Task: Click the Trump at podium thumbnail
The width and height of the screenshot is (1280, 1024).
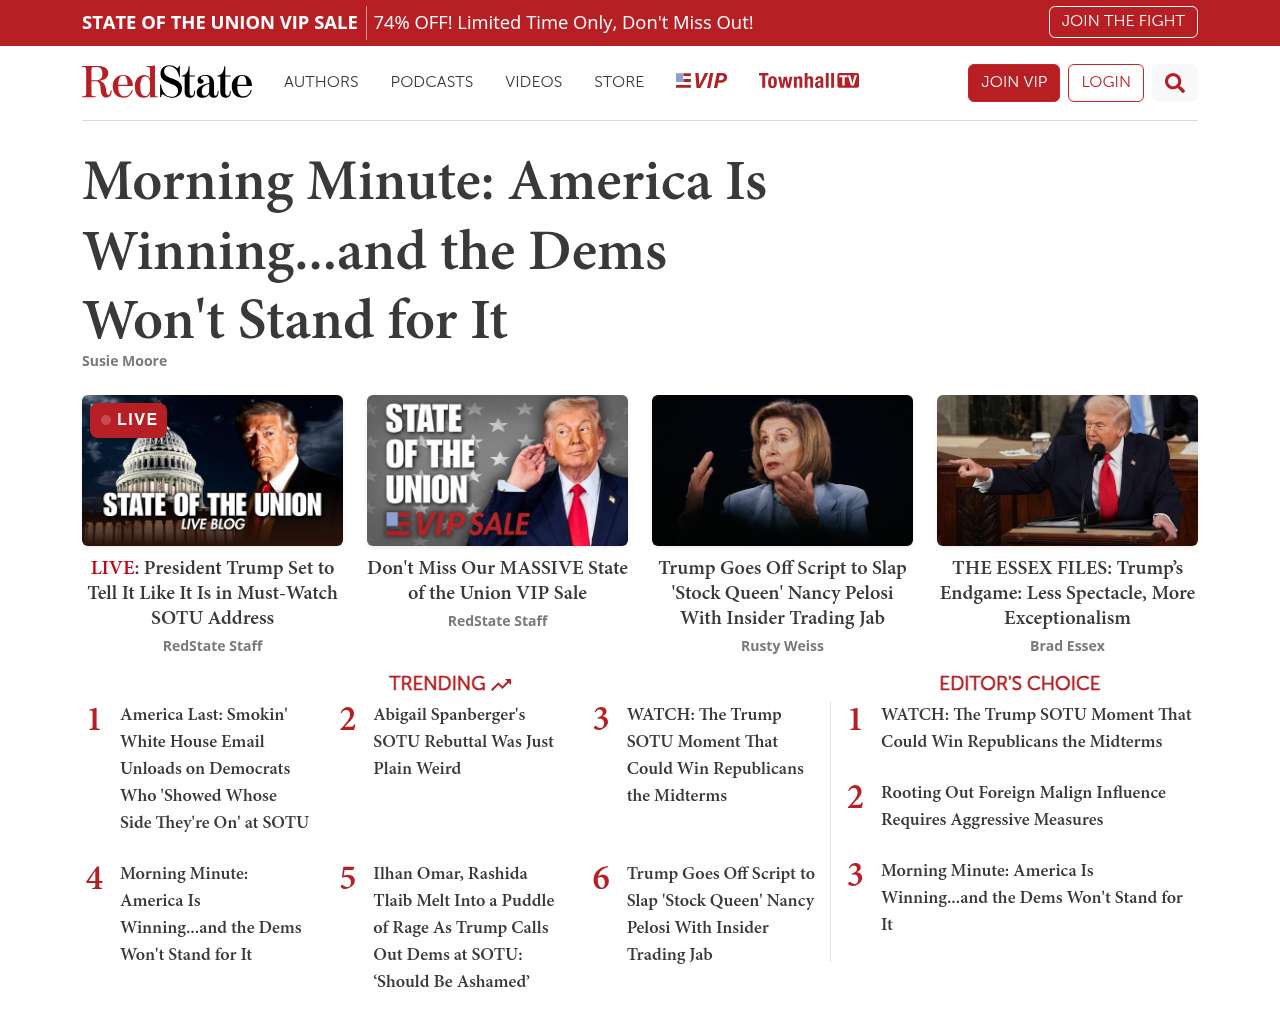Action: pos(1067,470)
